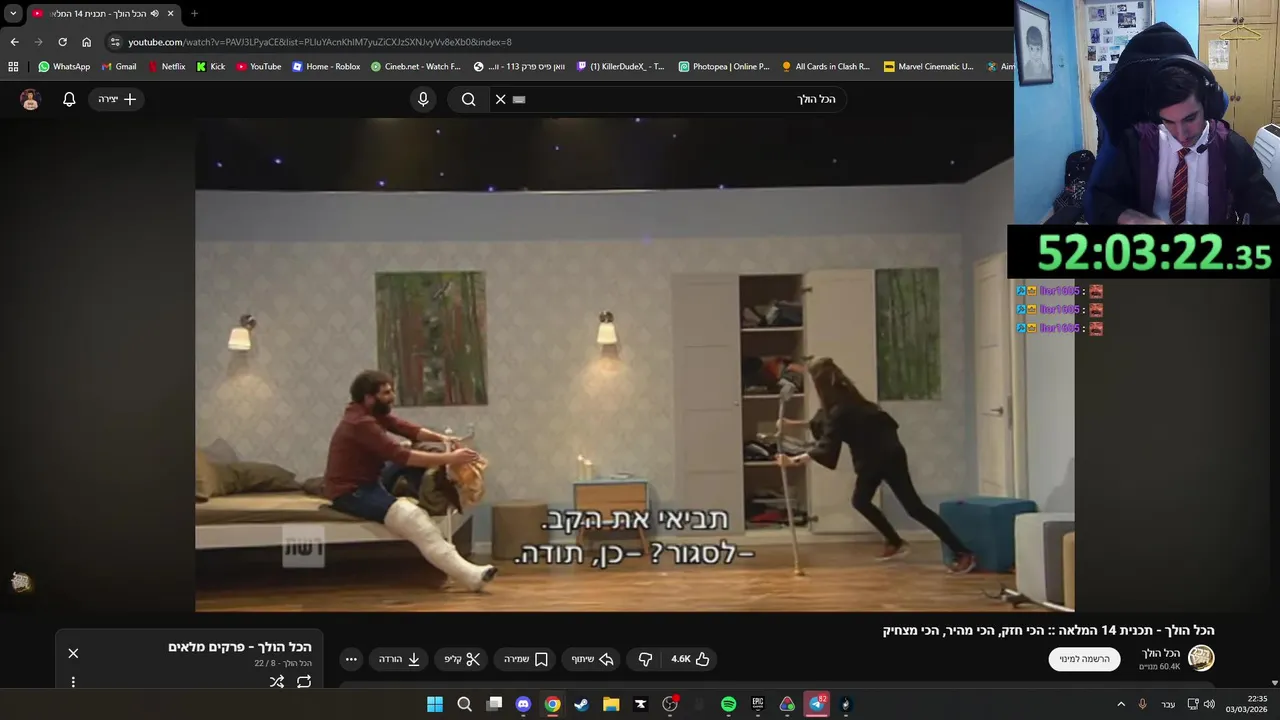Open the browser tab search dropdown
The height and width of the screenshot is (720, 1280).
pyautogui.click(x=13, y=13)
